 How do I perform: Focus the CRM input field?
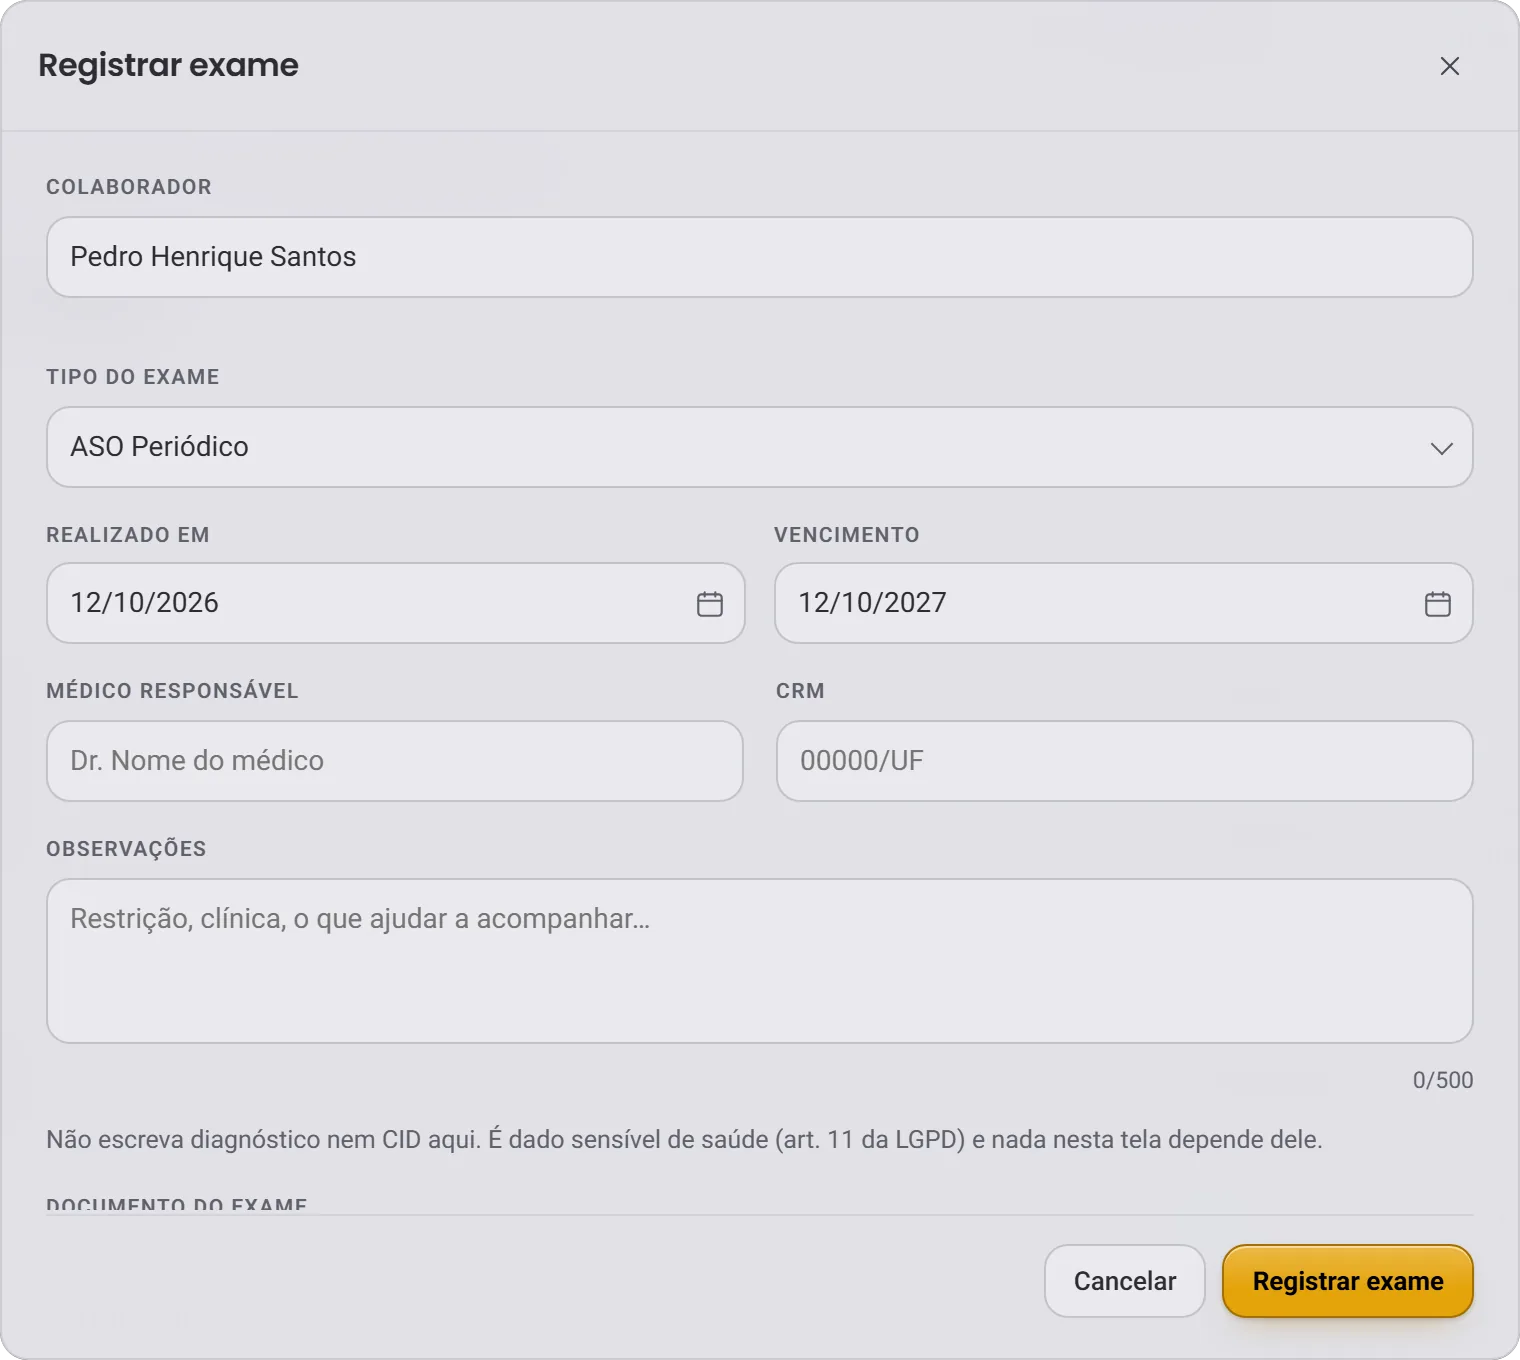(1125, 761)
